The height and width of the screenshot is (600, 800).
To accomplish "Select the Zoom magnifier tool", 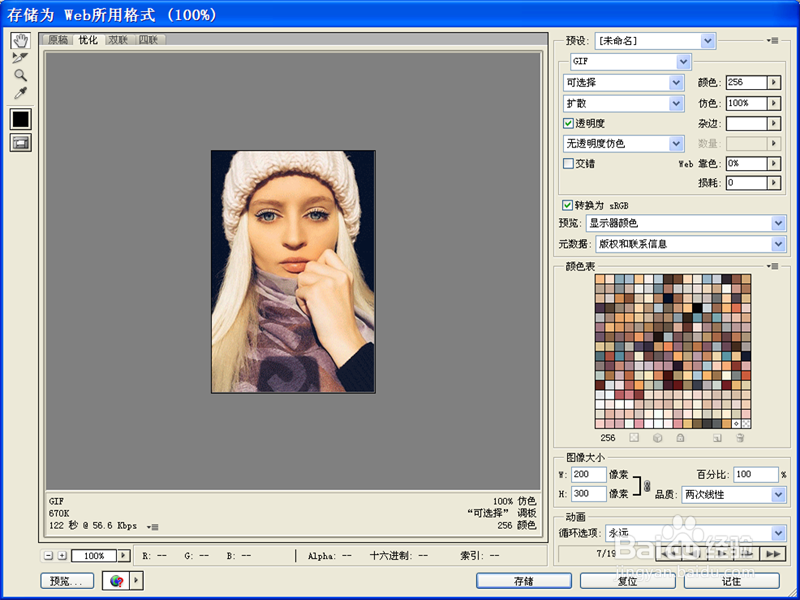I will tap(20, 75).
